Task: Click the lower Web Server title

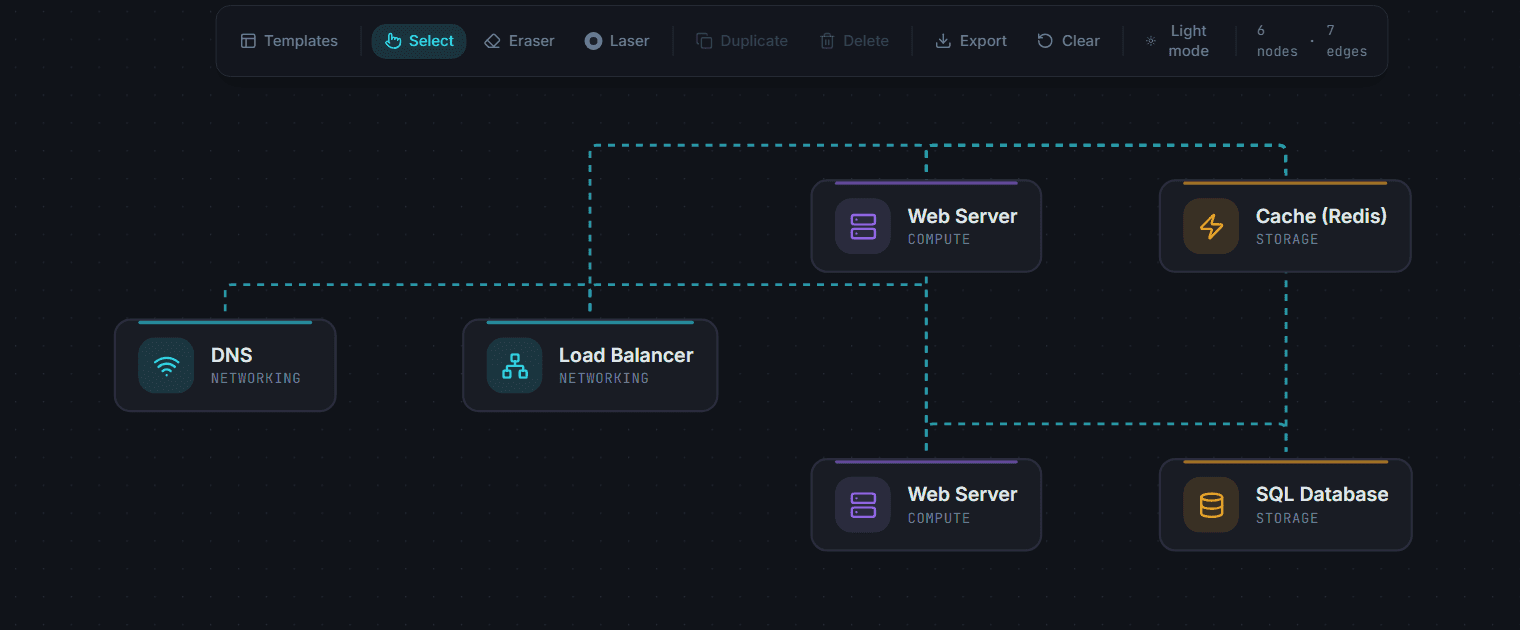Action: tap(962, 494)
